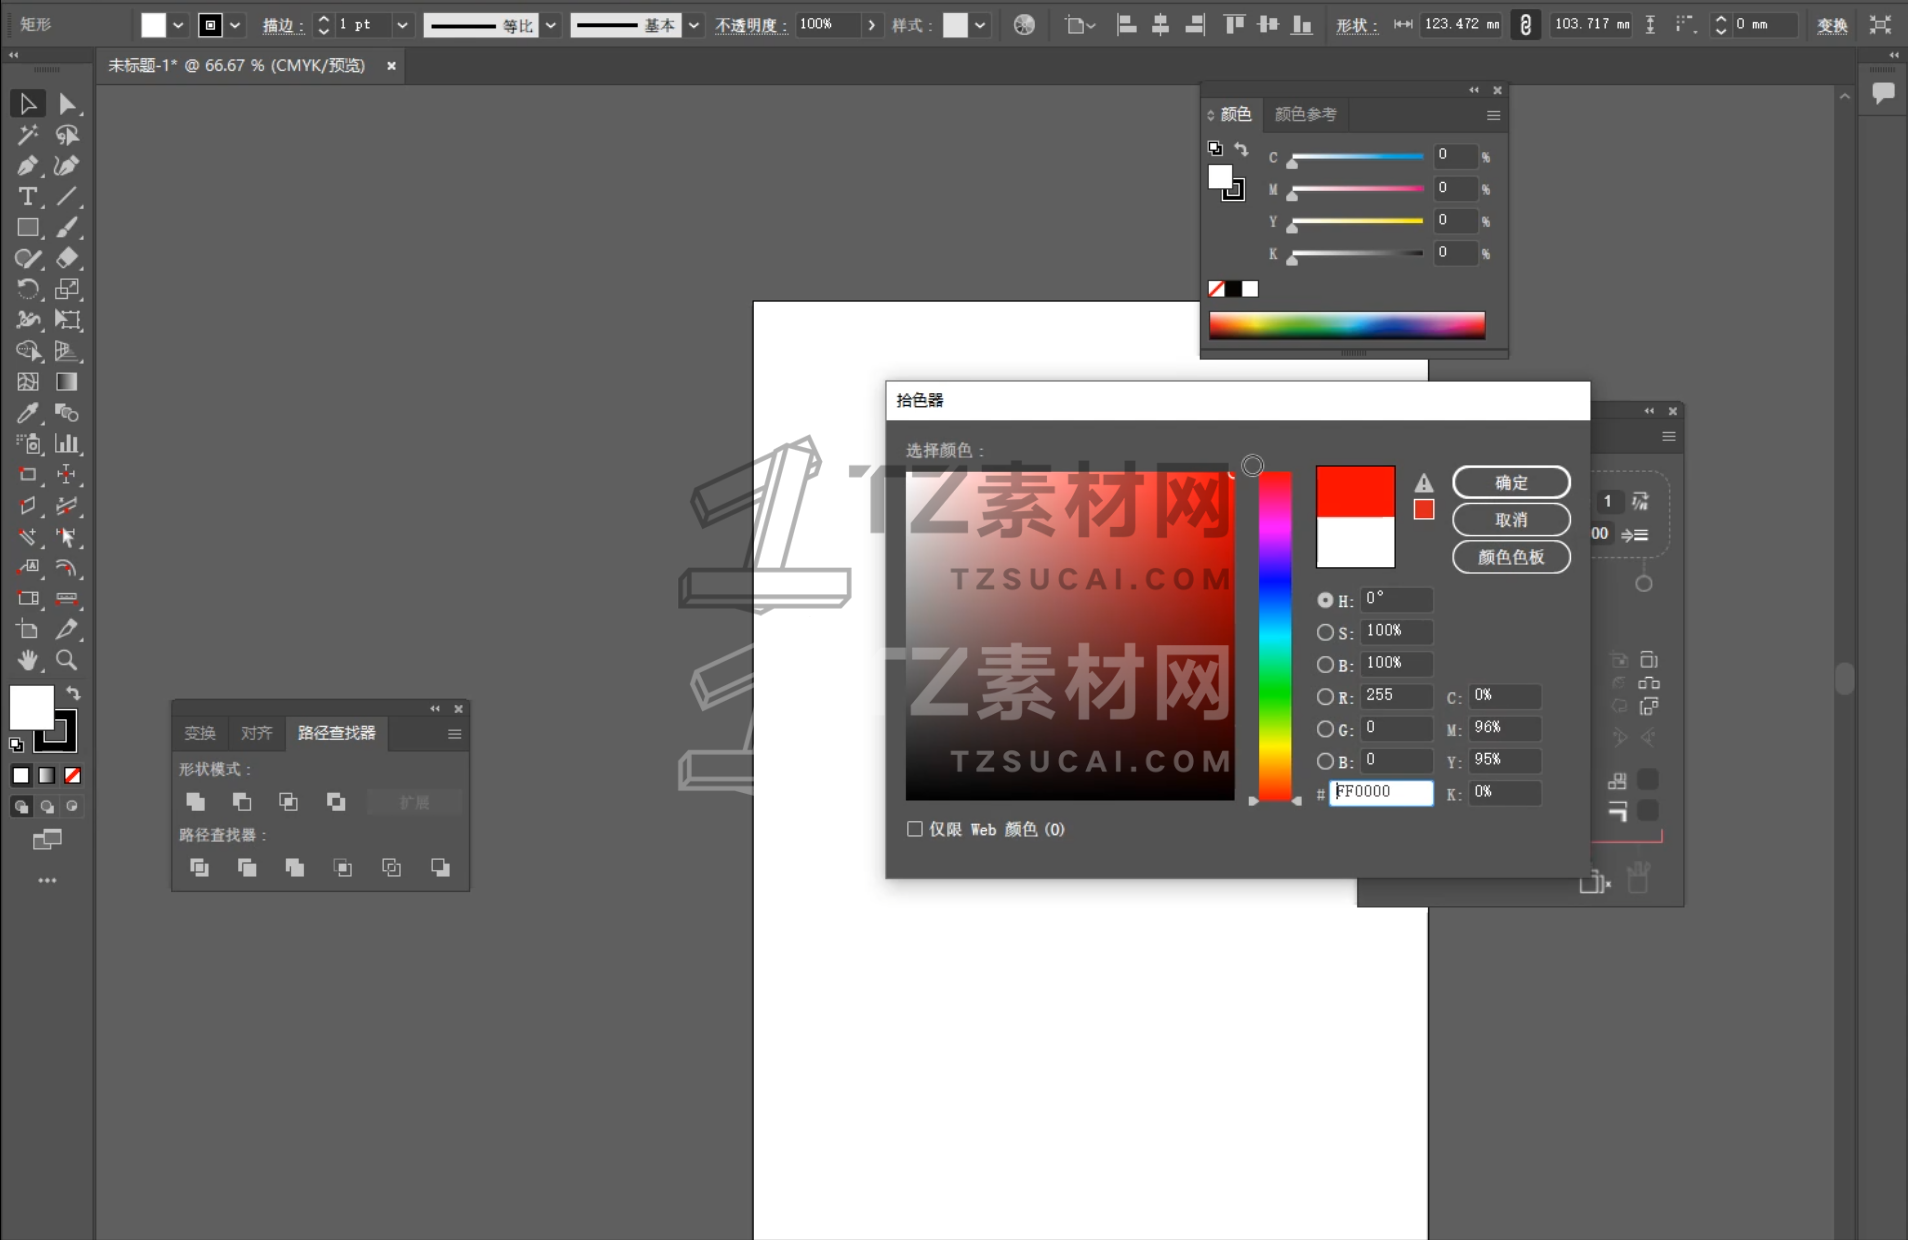Switch to 变换 tab
The height and width of the screenshot is (1240, 1908).
[200, 733]
